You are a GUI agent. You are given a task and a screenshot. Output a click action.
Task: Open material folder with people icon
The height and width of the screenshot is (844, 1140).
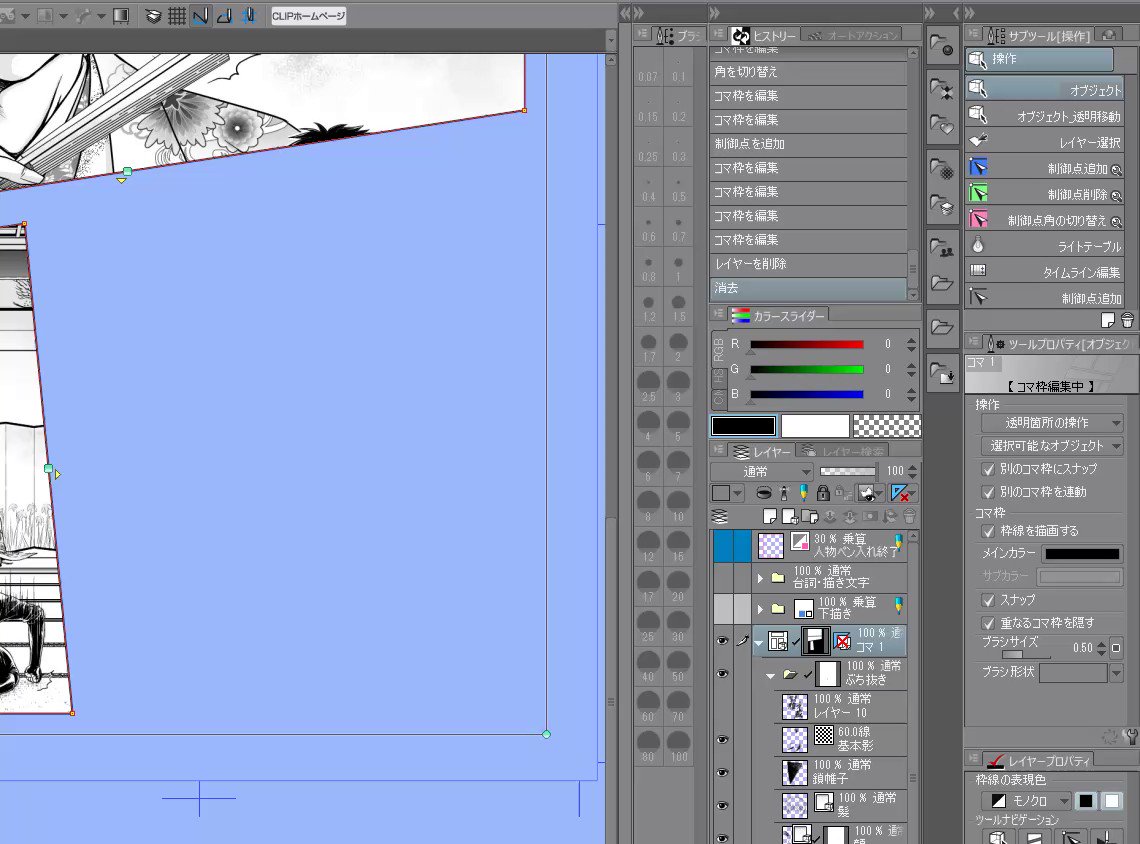(x=942, y=249)
